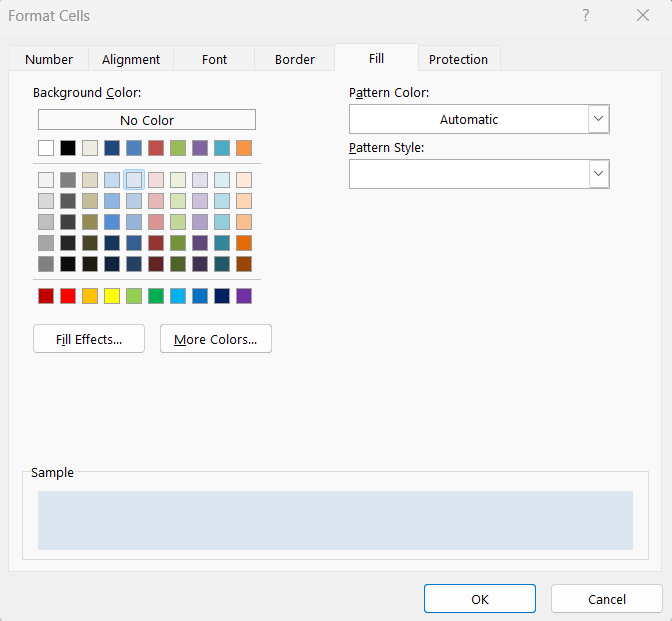
Task: Expand the Pattern Style dropdown arrow
Action: [599, 174]
